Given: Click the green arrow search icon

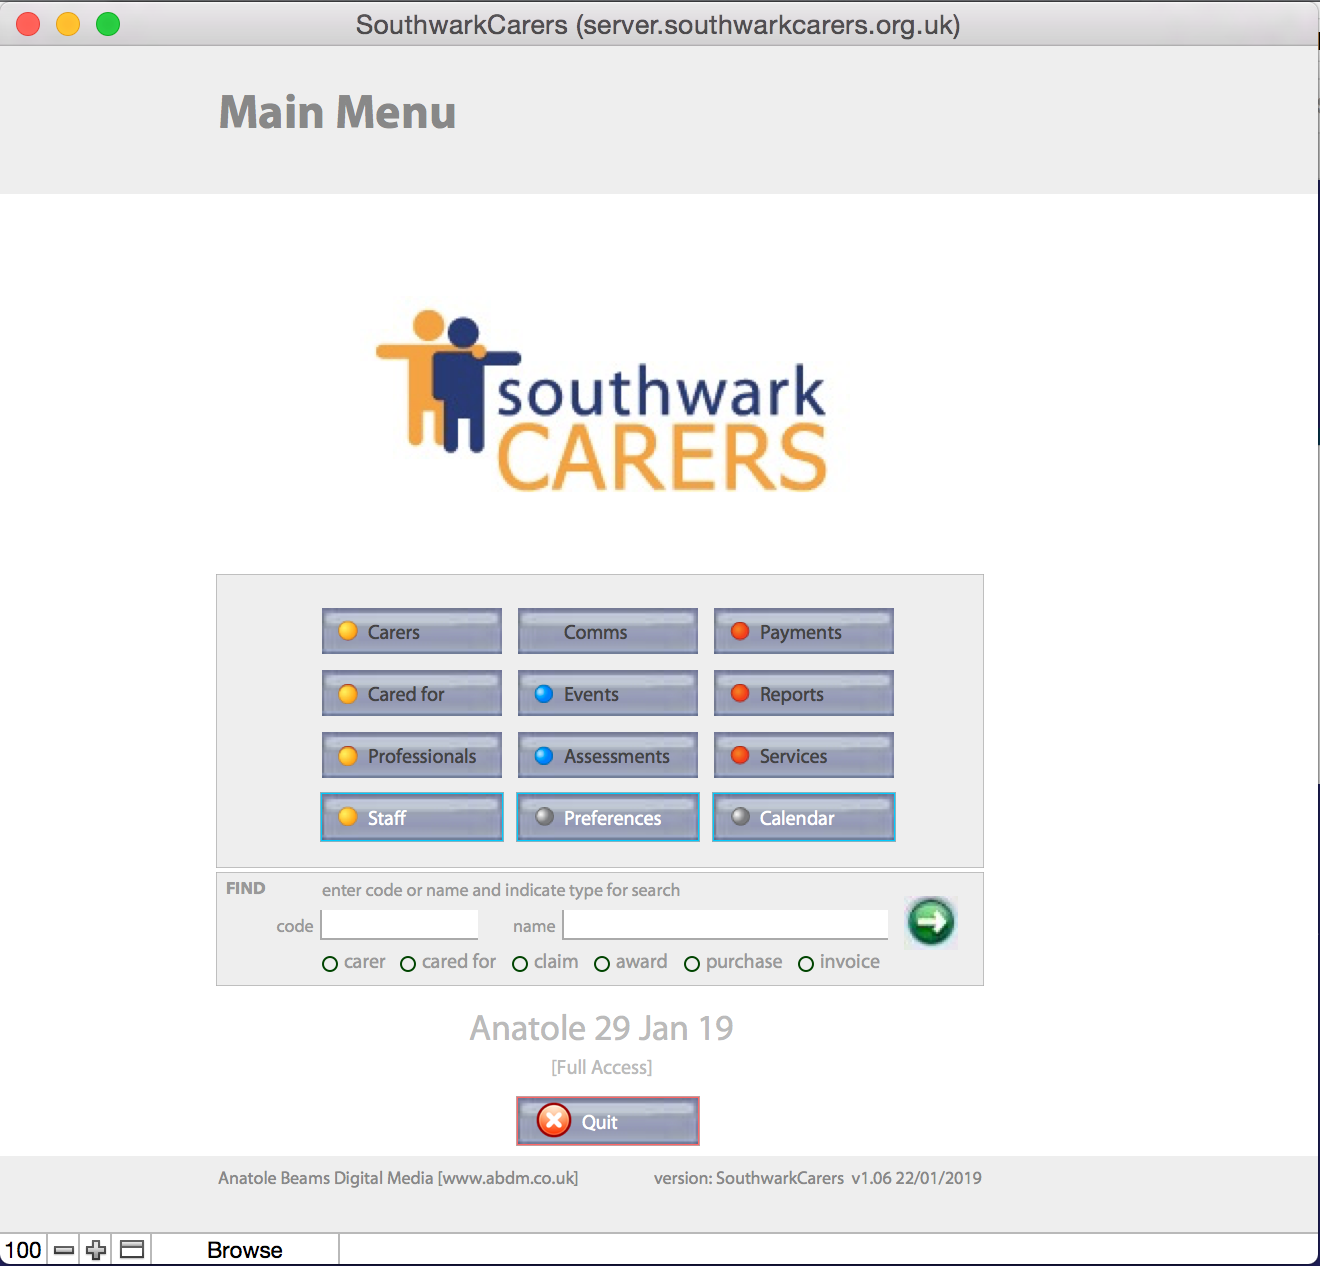Looking at the screenshot, I should click(x=931, y=921).
